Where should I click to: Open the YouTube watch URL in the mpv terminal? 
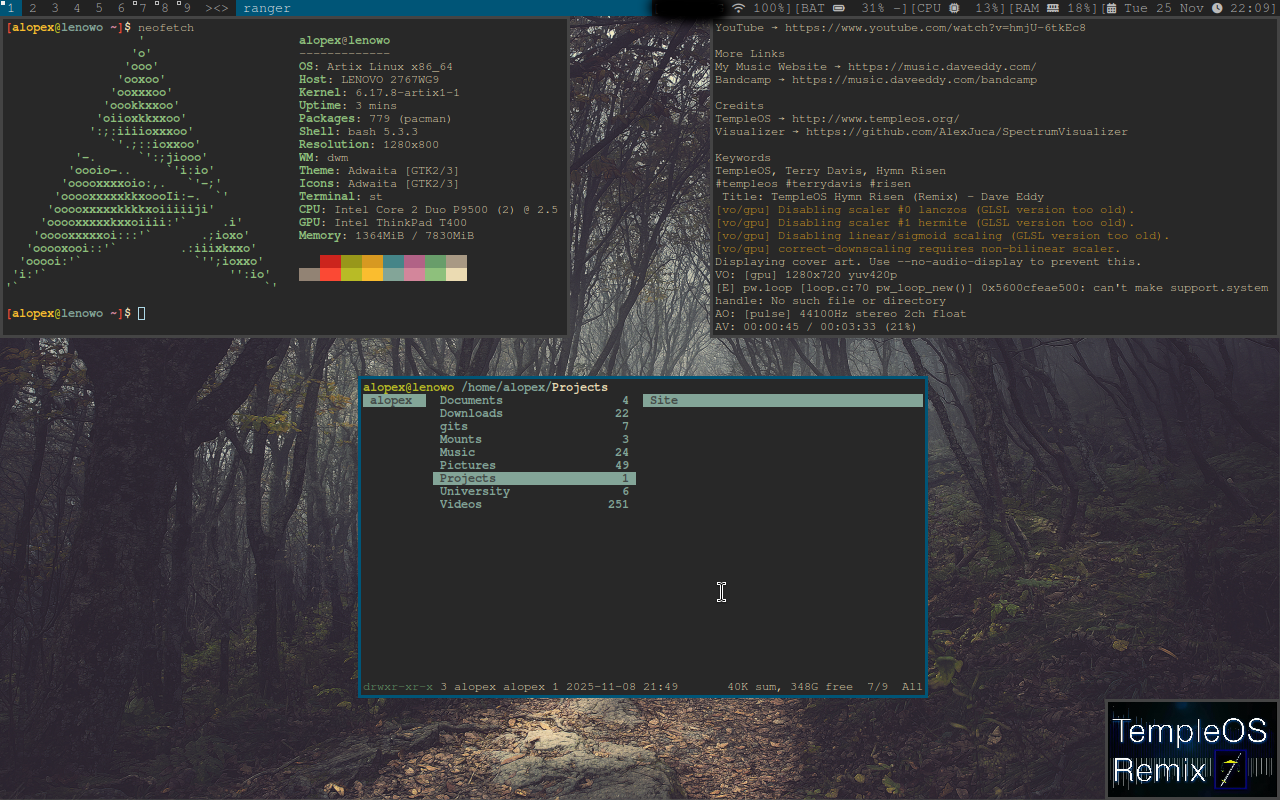935,28
